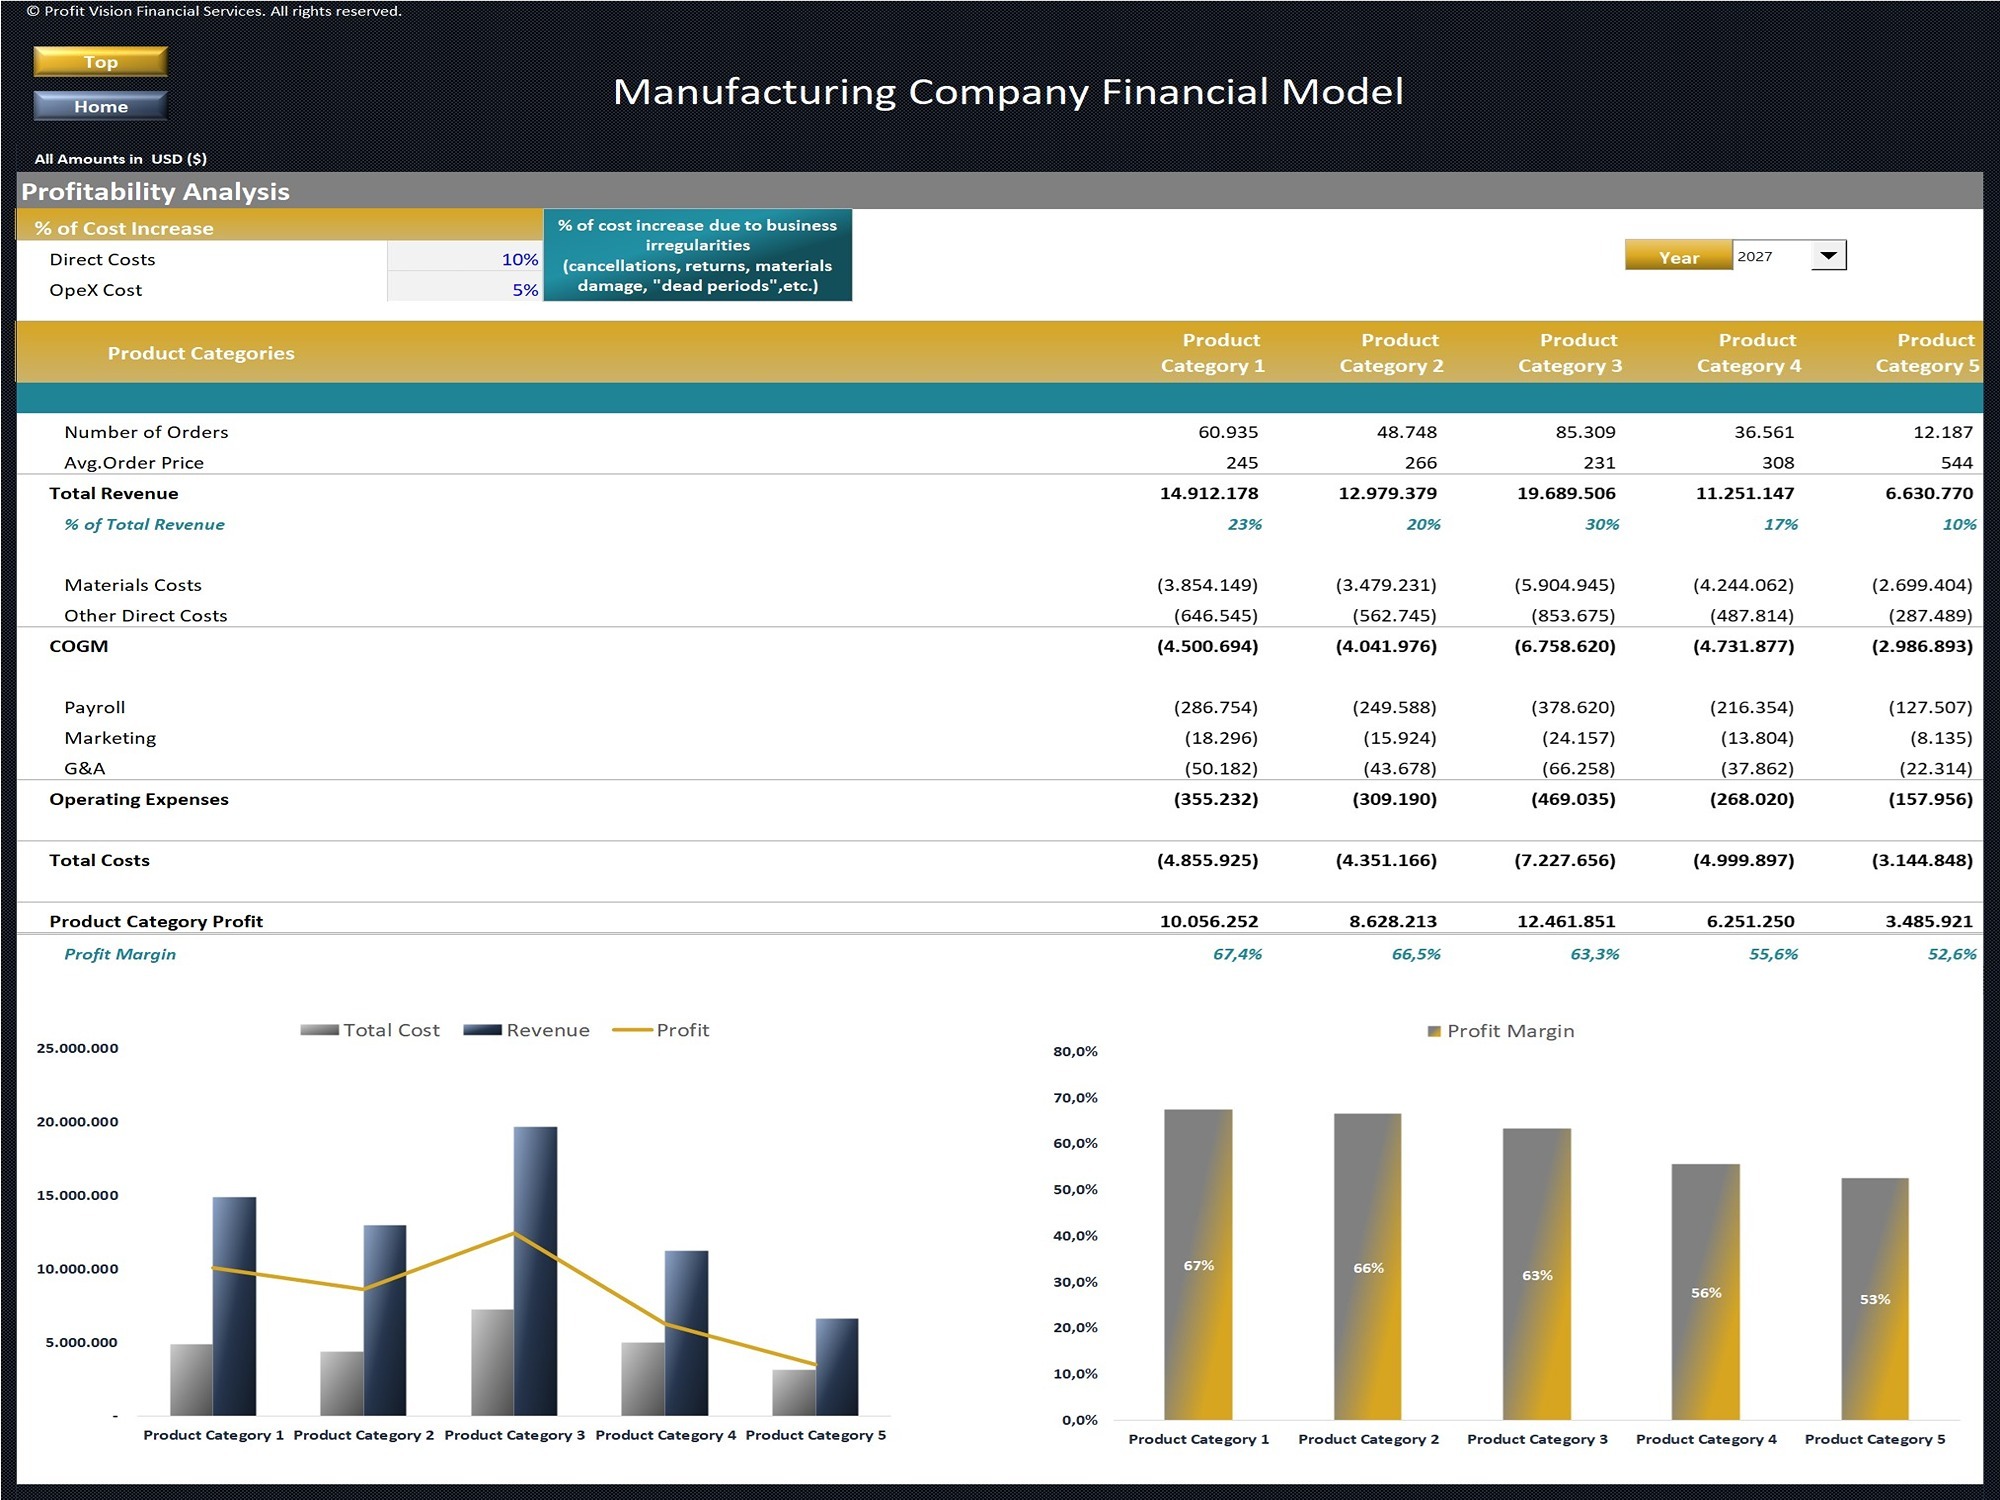Select the Product Category 2 column header
The image size is (2000, 1500).
click(1391, 353)
